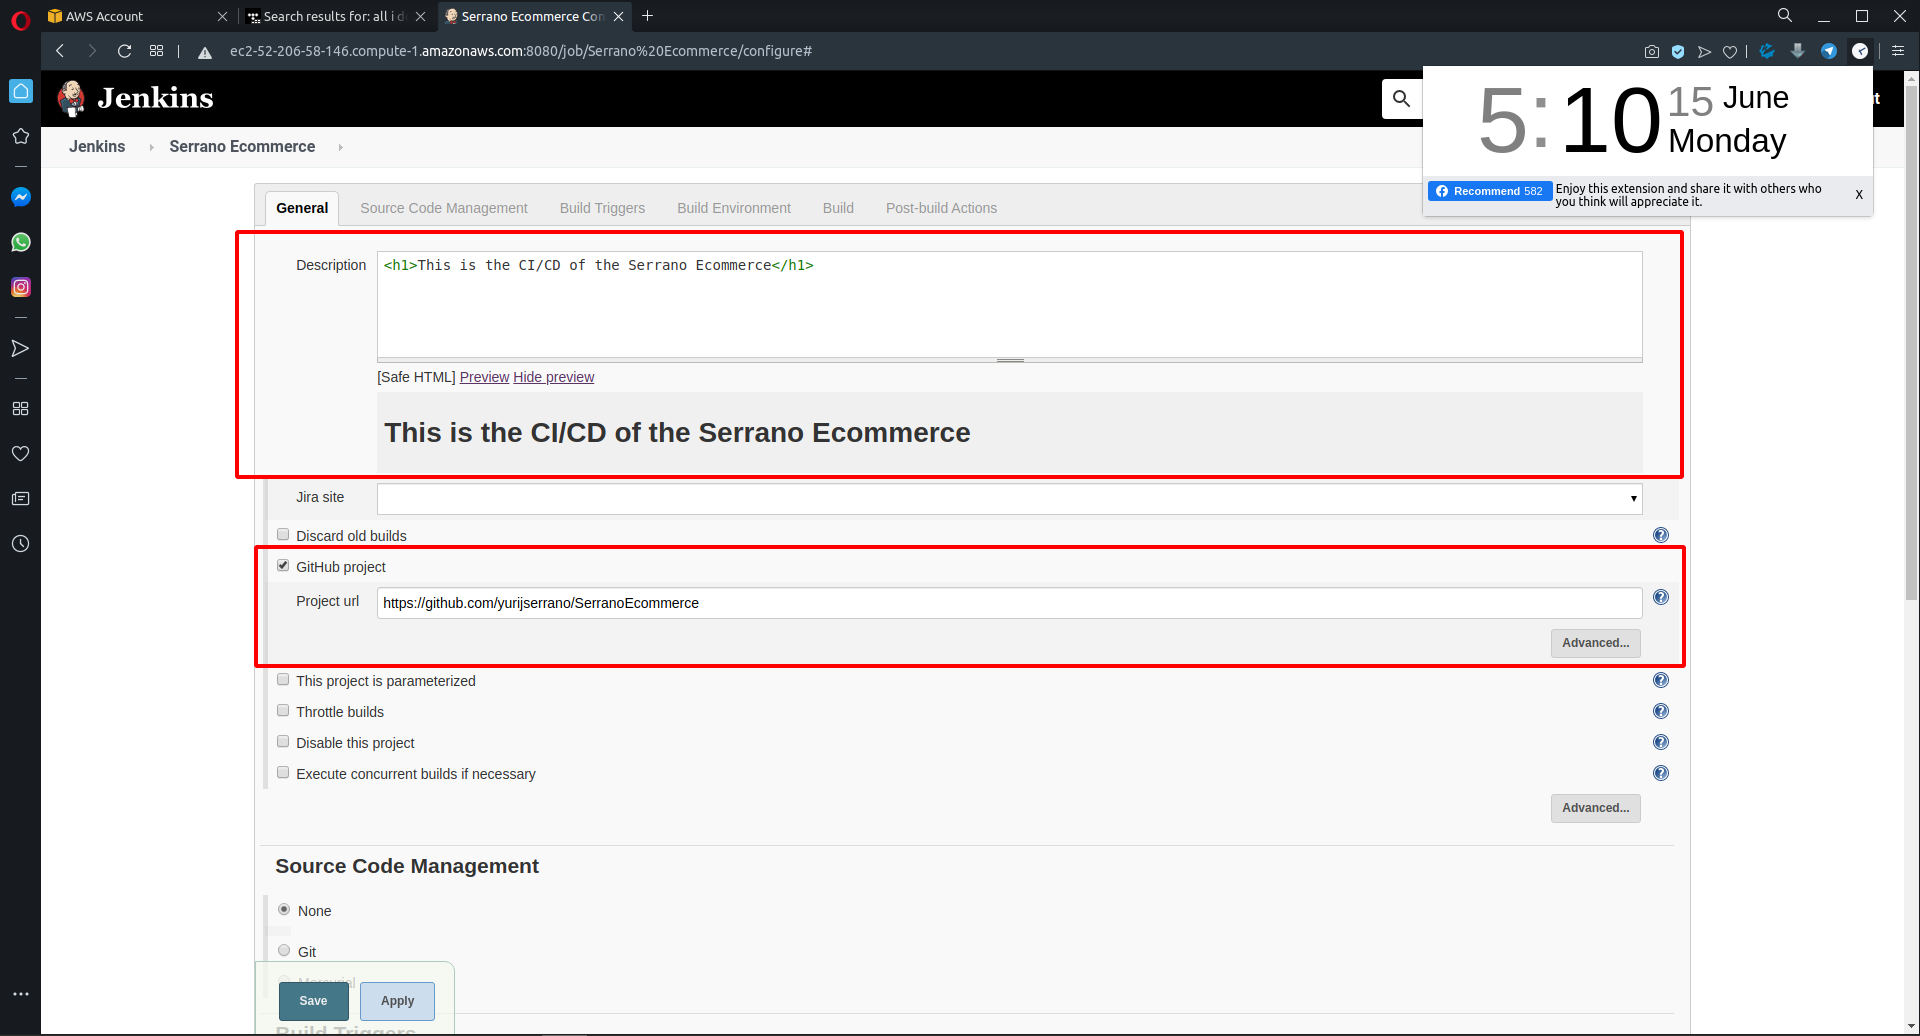The image size is (1920, 1036).
Task: Switch to Source Code Management tab
Action: (x=443, y=208)
